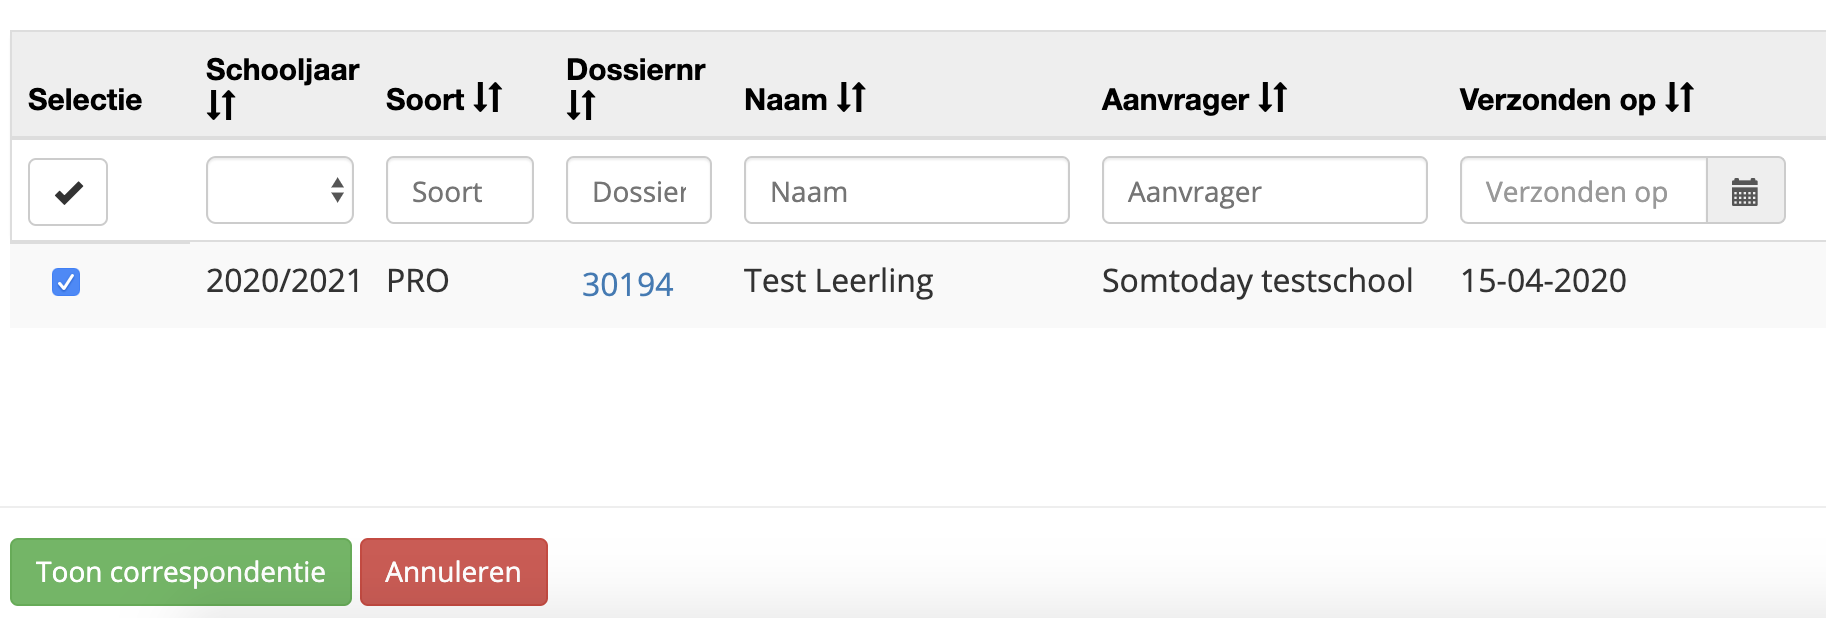Screen dimensions: 1826x618
Task: Click the Aanvrager filter input
Action: (x=1264, y=190)
